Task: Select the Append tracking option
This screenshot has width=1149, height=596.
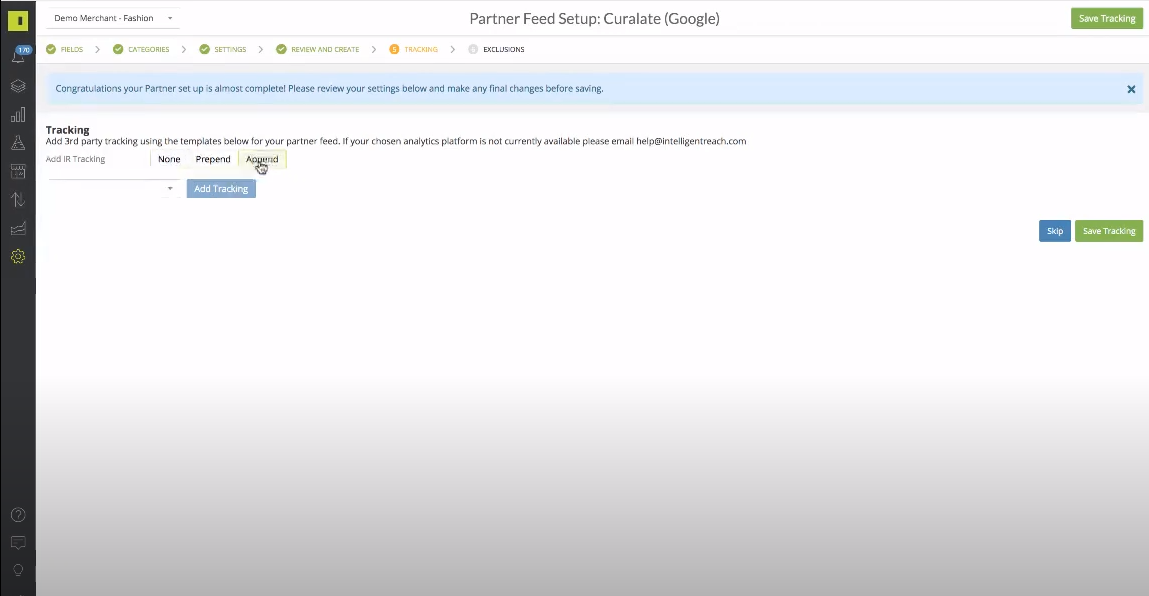Action: (x=261, y=158)
